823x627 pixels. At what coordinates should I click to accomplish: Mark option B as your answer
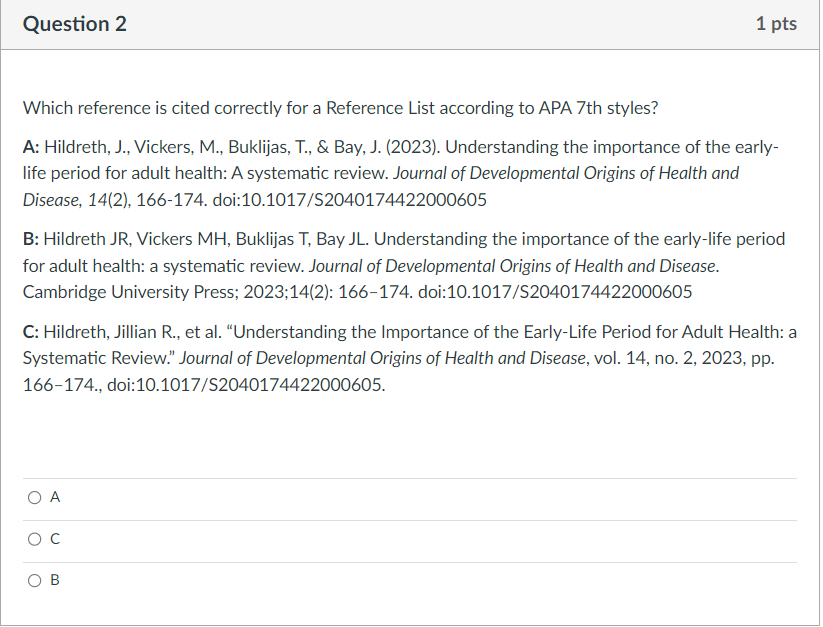tap(34, 580)
